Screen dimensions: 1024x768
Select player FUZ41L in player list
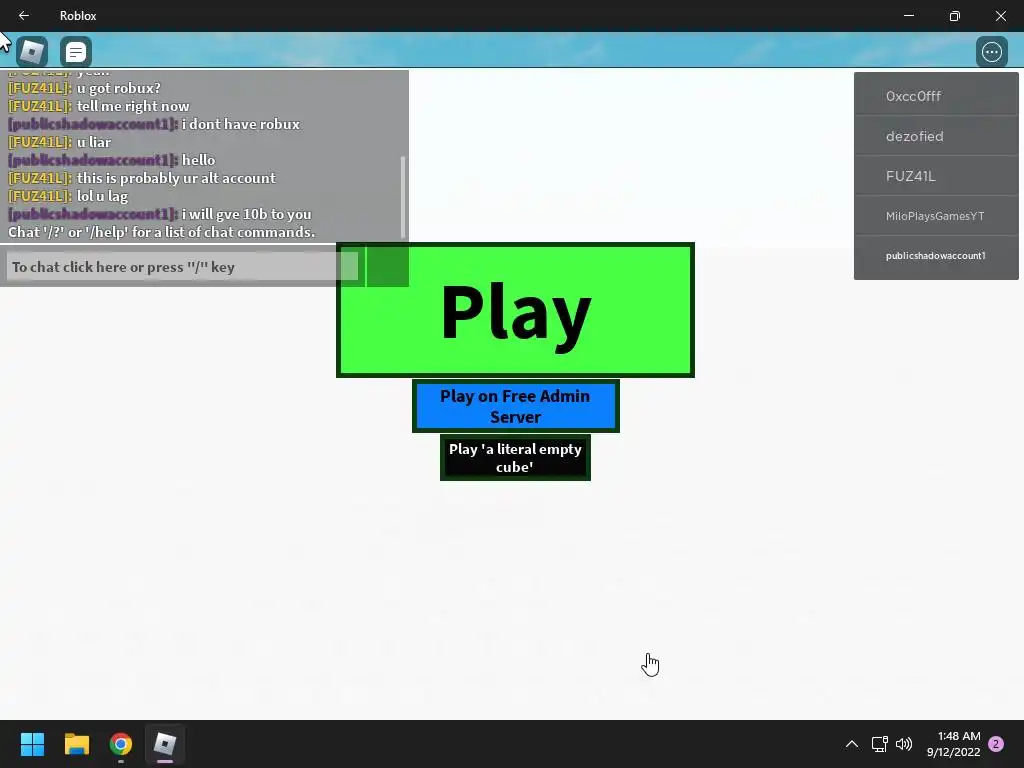click(x=936, y=176)
